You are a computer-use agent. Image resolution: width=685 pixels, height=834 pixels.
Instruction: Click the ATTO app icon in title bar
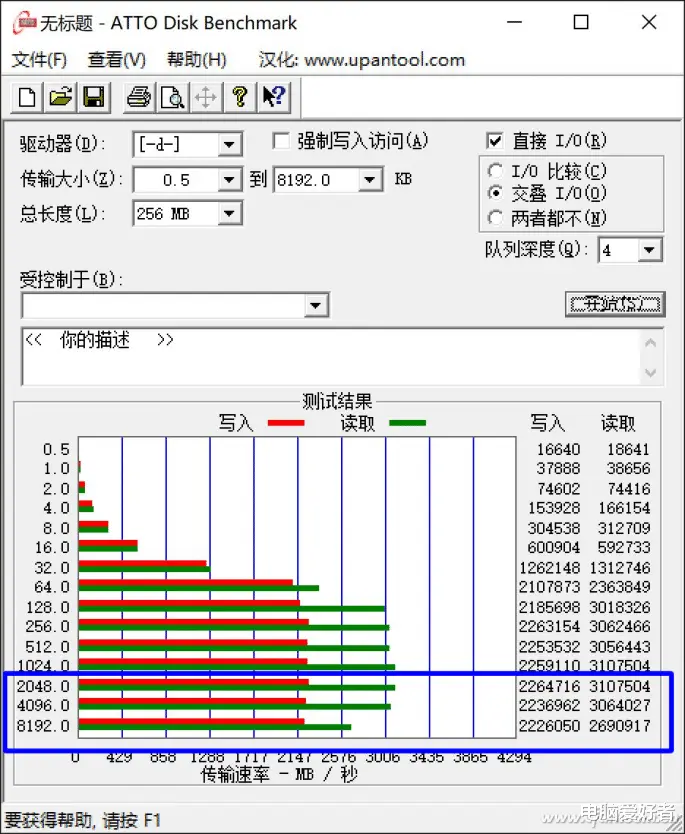click(24, 23)
